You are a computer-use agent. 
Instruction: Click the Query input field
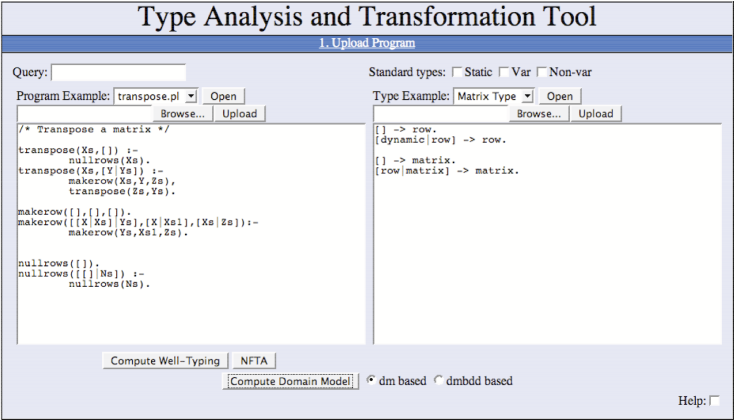click(x=118, y=73)
